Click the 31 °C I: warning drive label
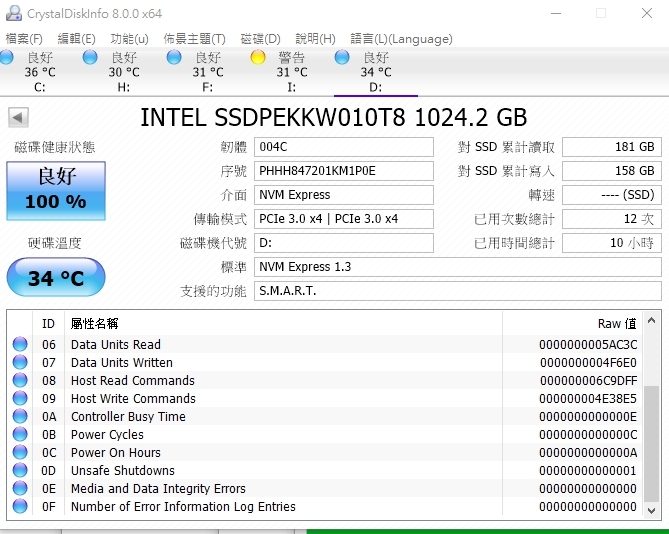 pyautogui.click(x=292, y=72)
